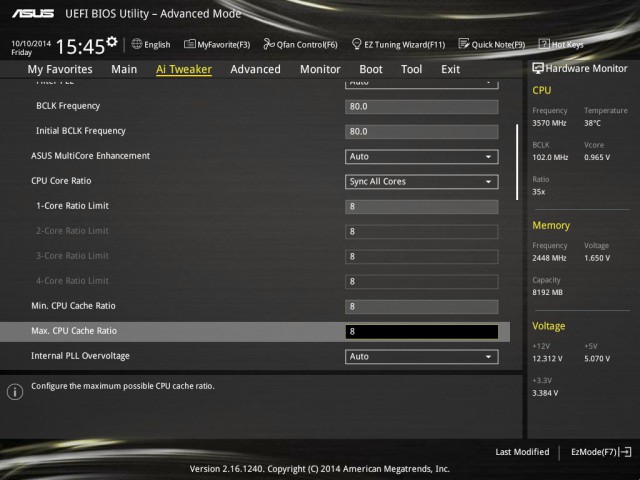Image resolution: width=640 pixels, height=480 pixels.
Task: Click the ASUS MultiCore Enhancement label
Action: coord(91,156)
